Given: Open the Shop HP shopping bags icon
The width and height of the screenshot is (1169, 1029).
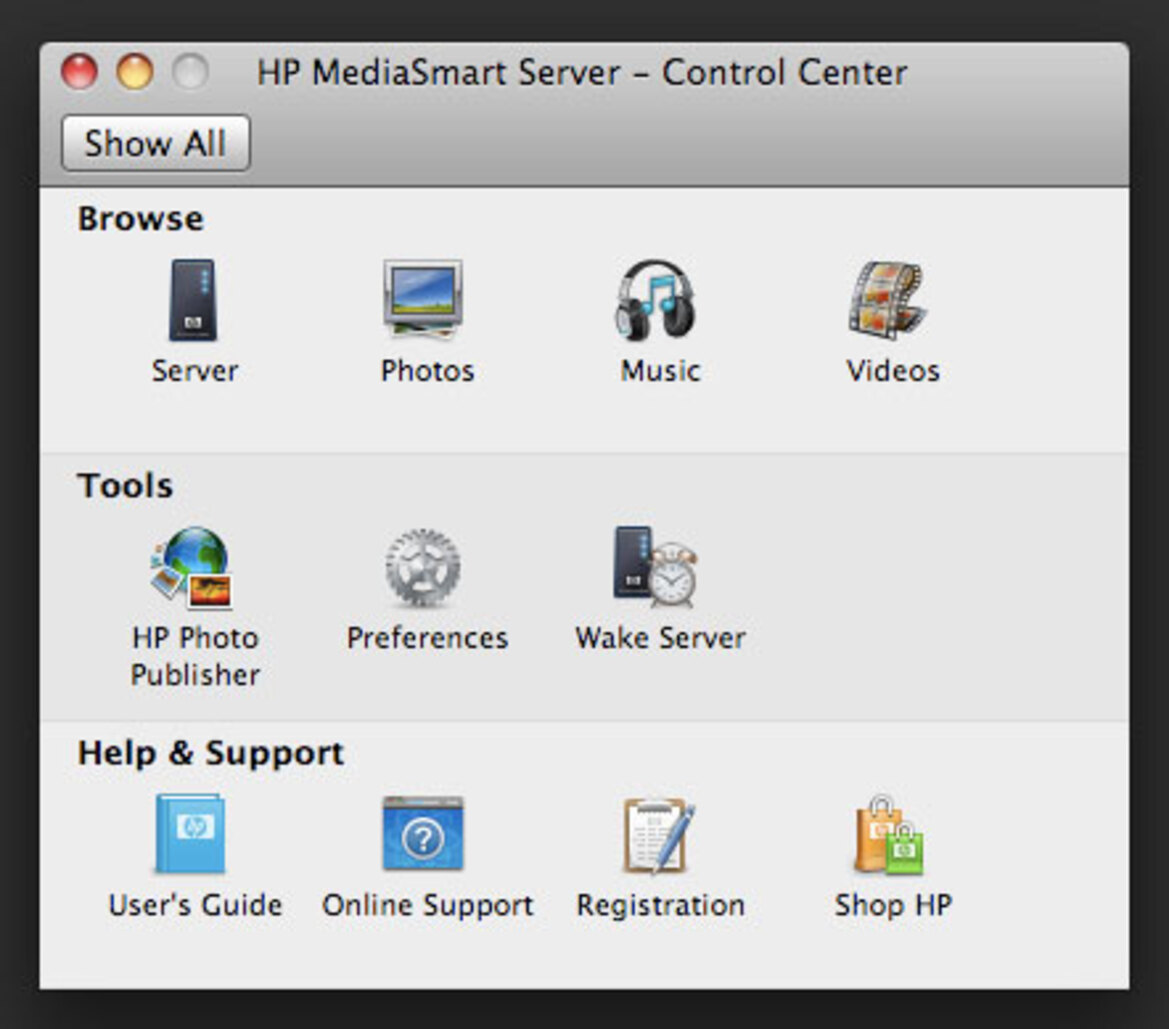Looking at the screenshot, I should point(889,834).
